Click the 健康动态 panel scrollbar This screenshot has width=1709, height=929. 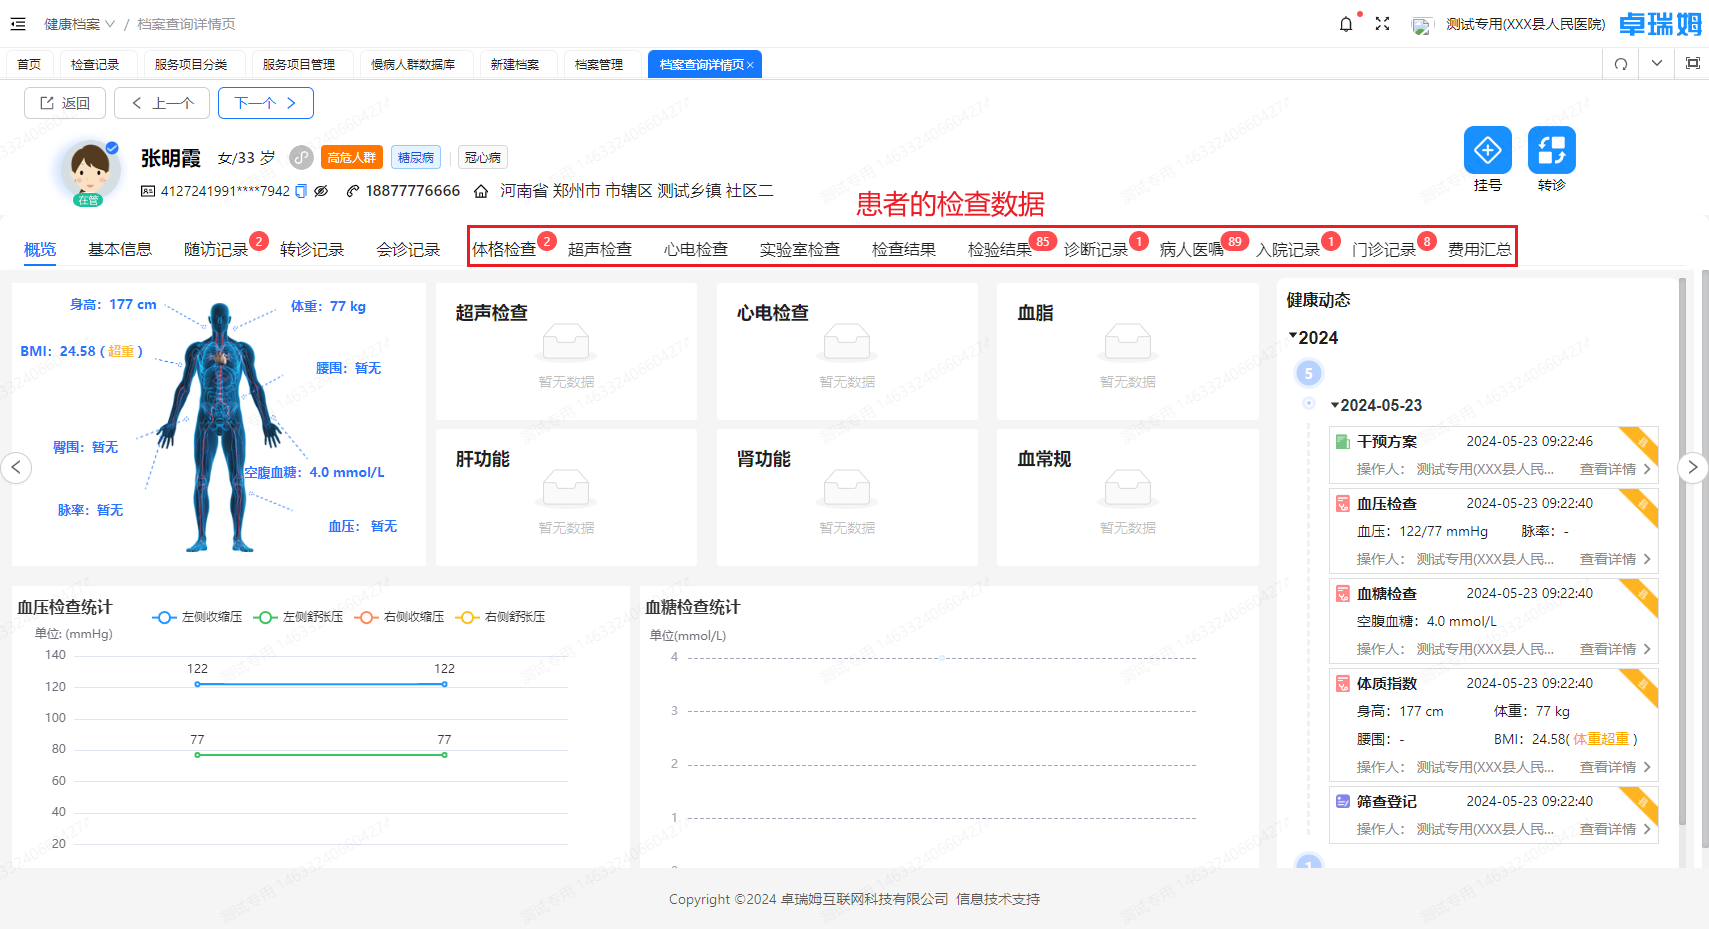1682,550
